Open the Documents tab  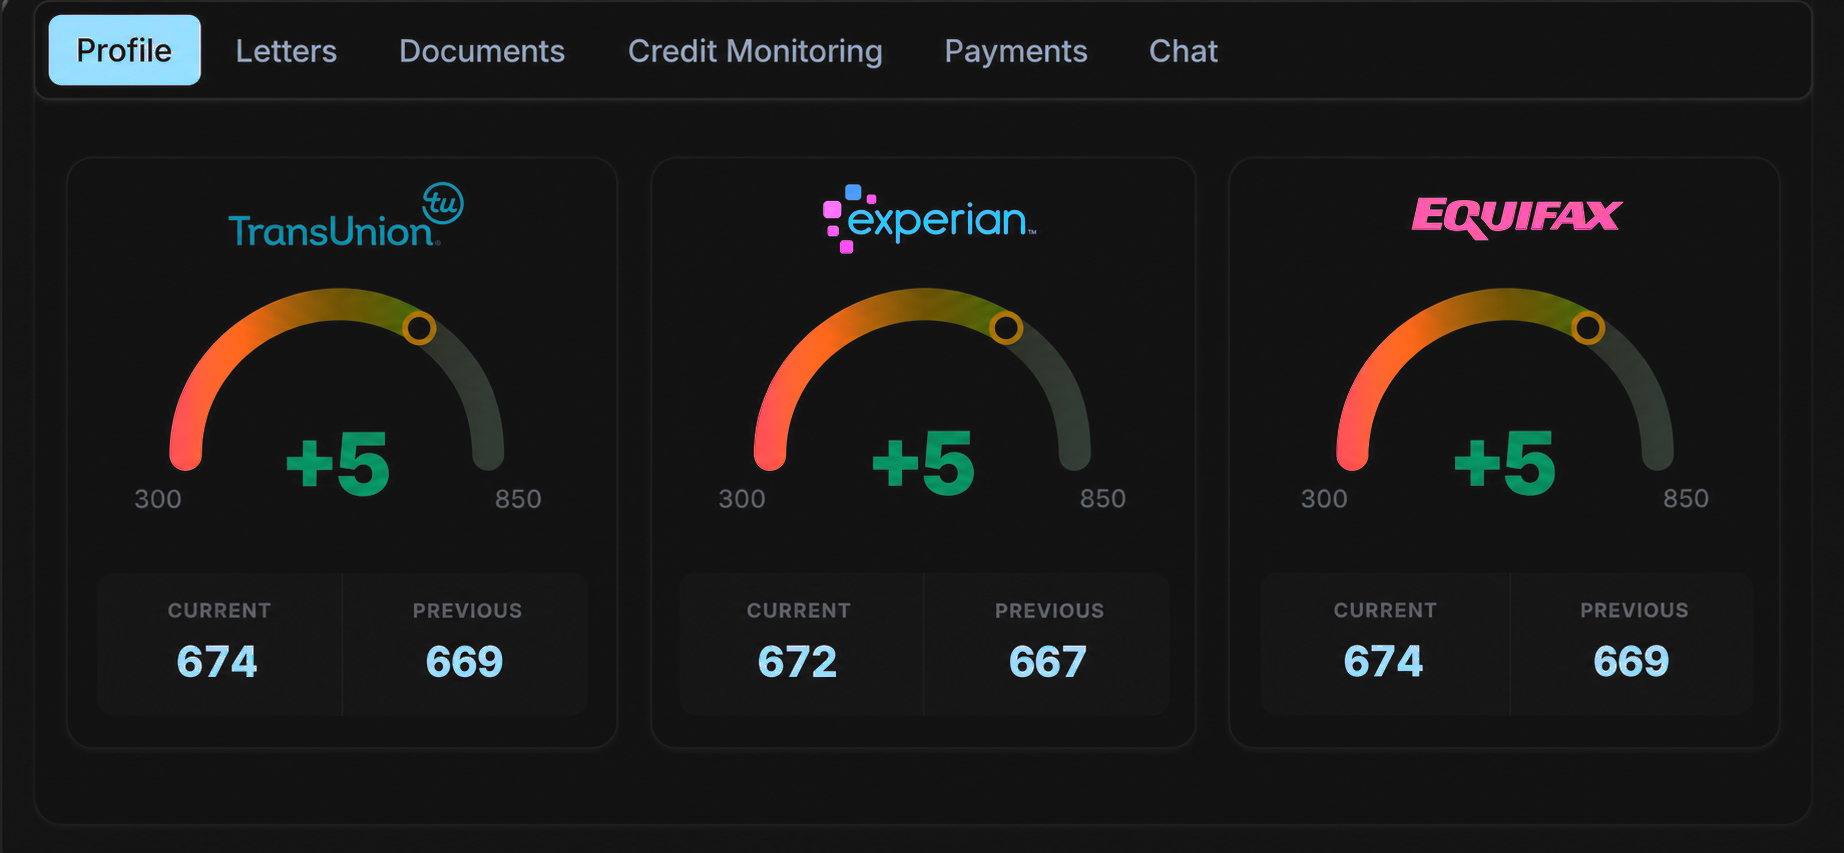click(482, 51)
